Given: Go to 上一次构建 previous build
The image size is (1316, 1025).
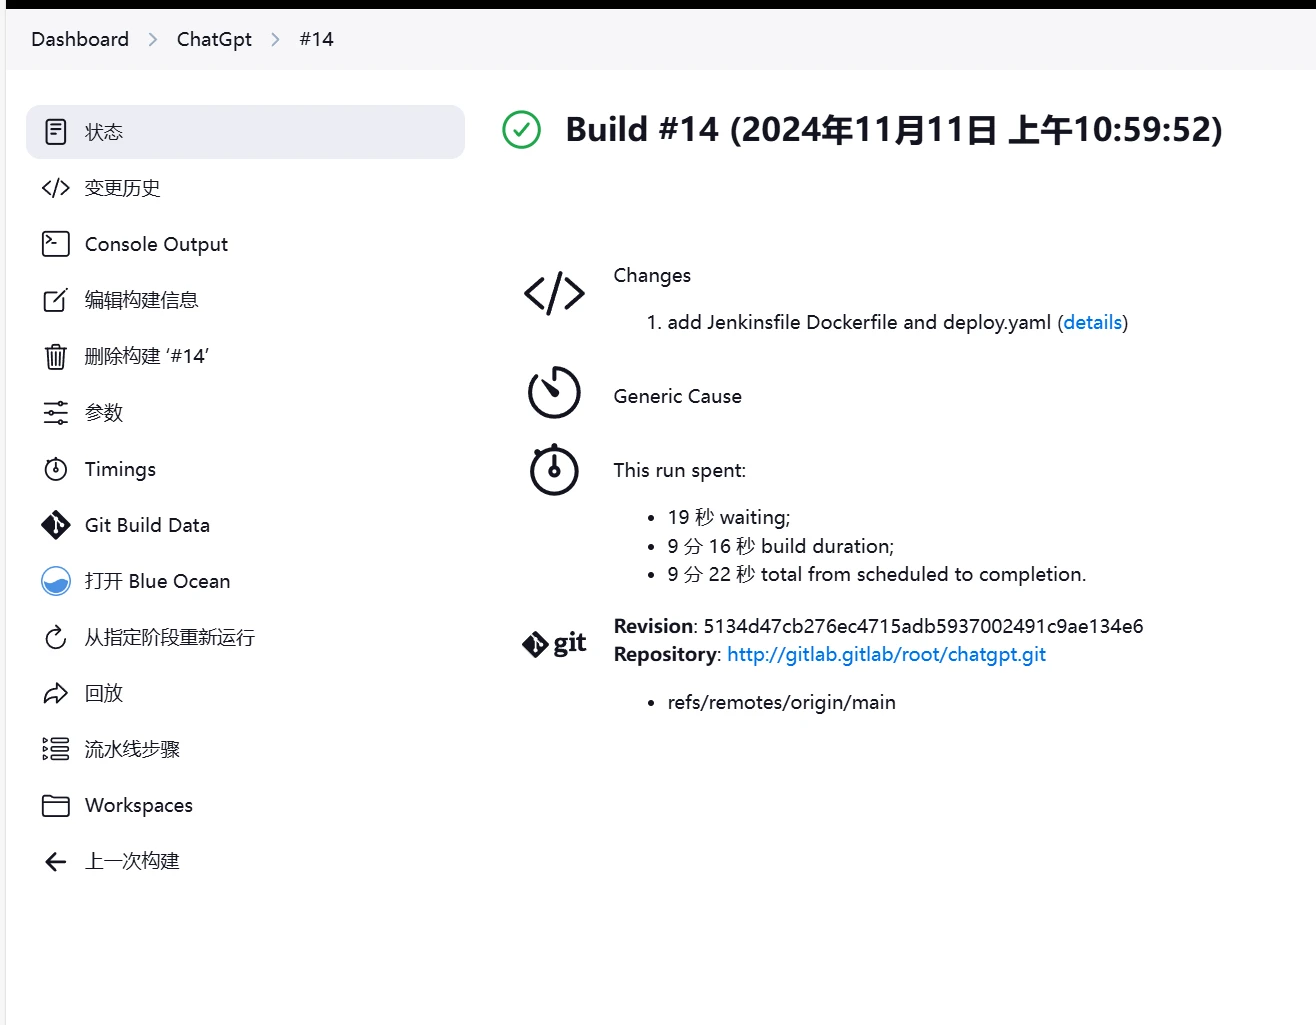Looking at the screenshot, I should click(132, 861).
